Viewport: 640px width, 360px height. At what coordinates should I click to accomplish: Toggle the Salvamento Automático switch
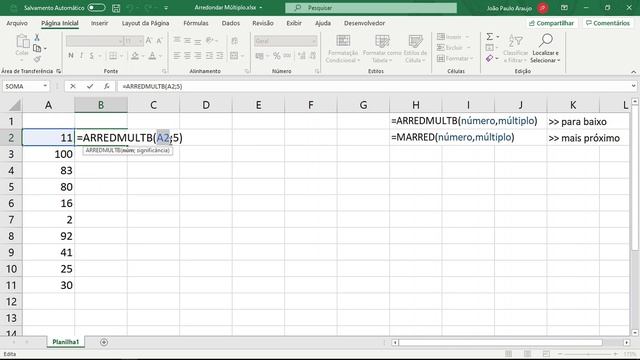click(96, 8)
